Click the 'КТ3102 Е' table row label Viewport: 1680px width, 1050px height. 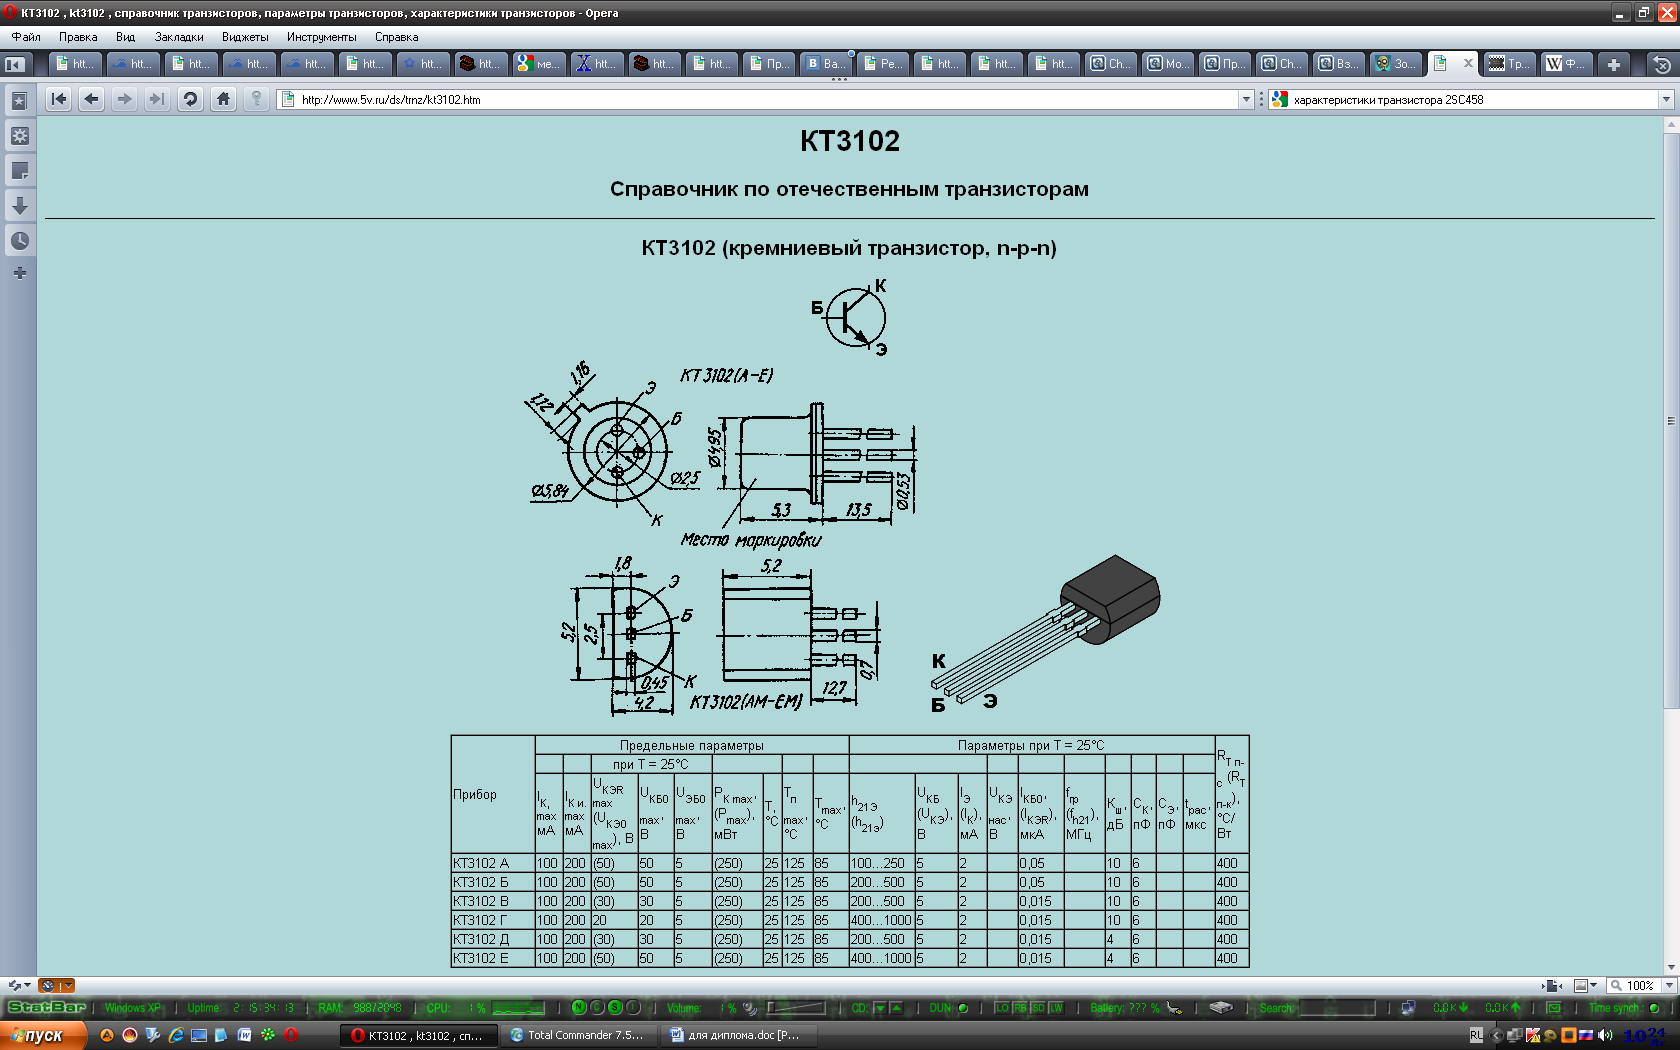[481, 958]
